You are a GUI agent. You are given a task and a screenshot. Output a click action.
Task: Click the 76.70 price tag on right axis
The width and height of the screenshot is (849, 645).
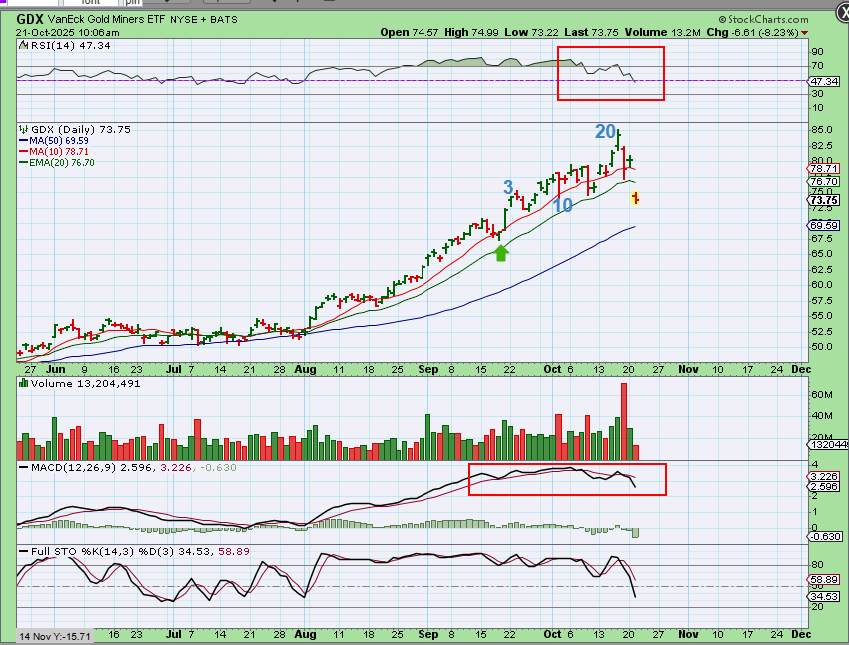pos(824,181)
